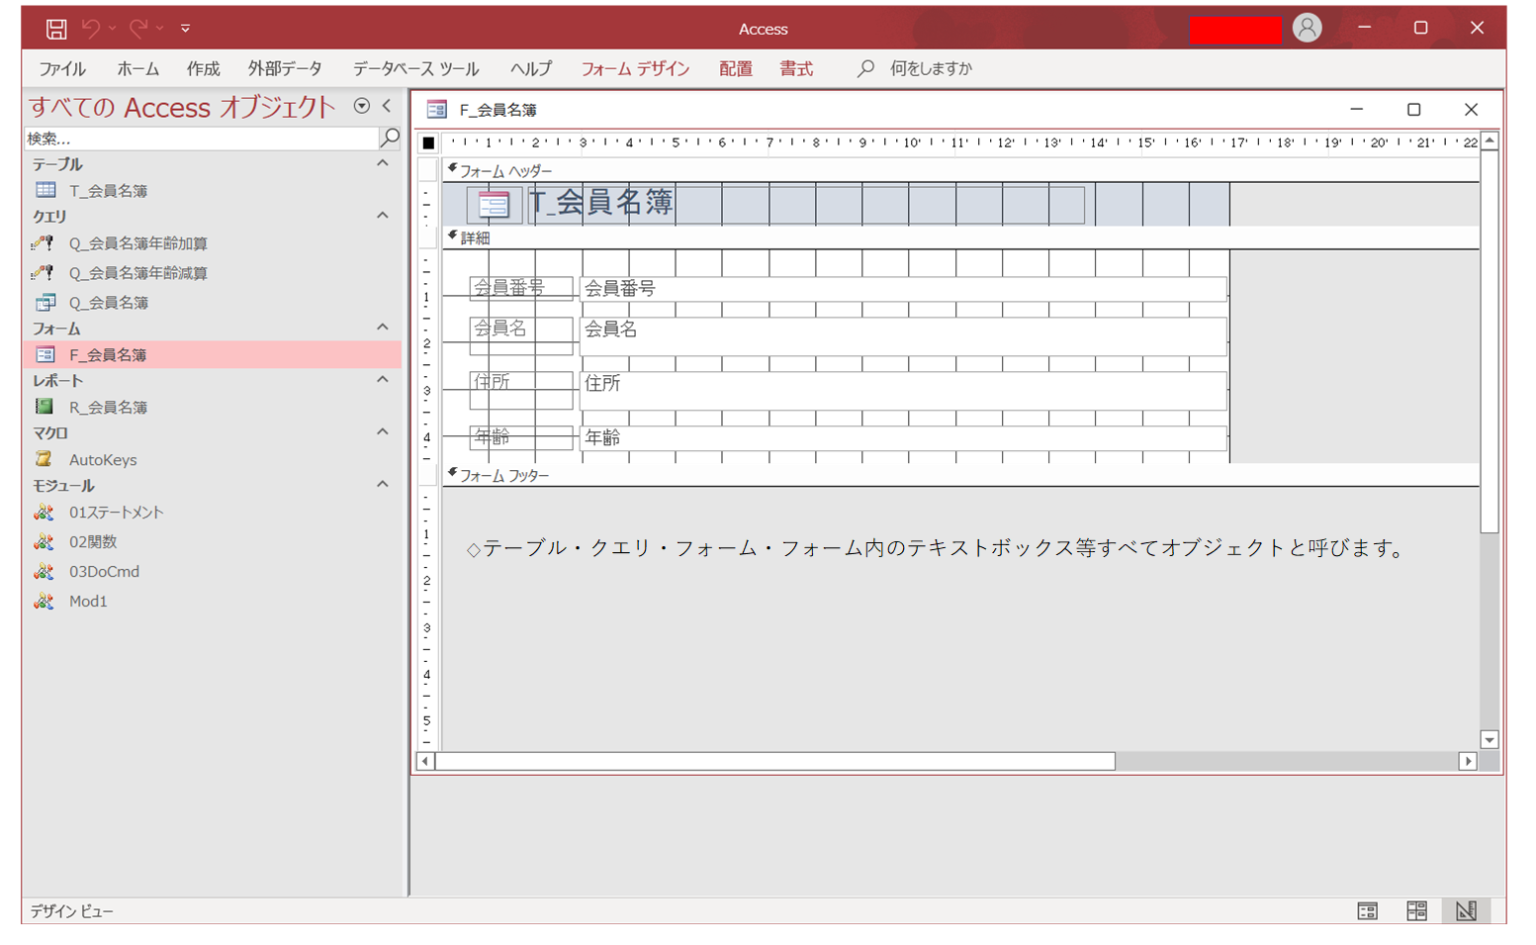Collapse the navigation pane with the shutter arrow

click(389, 106)
